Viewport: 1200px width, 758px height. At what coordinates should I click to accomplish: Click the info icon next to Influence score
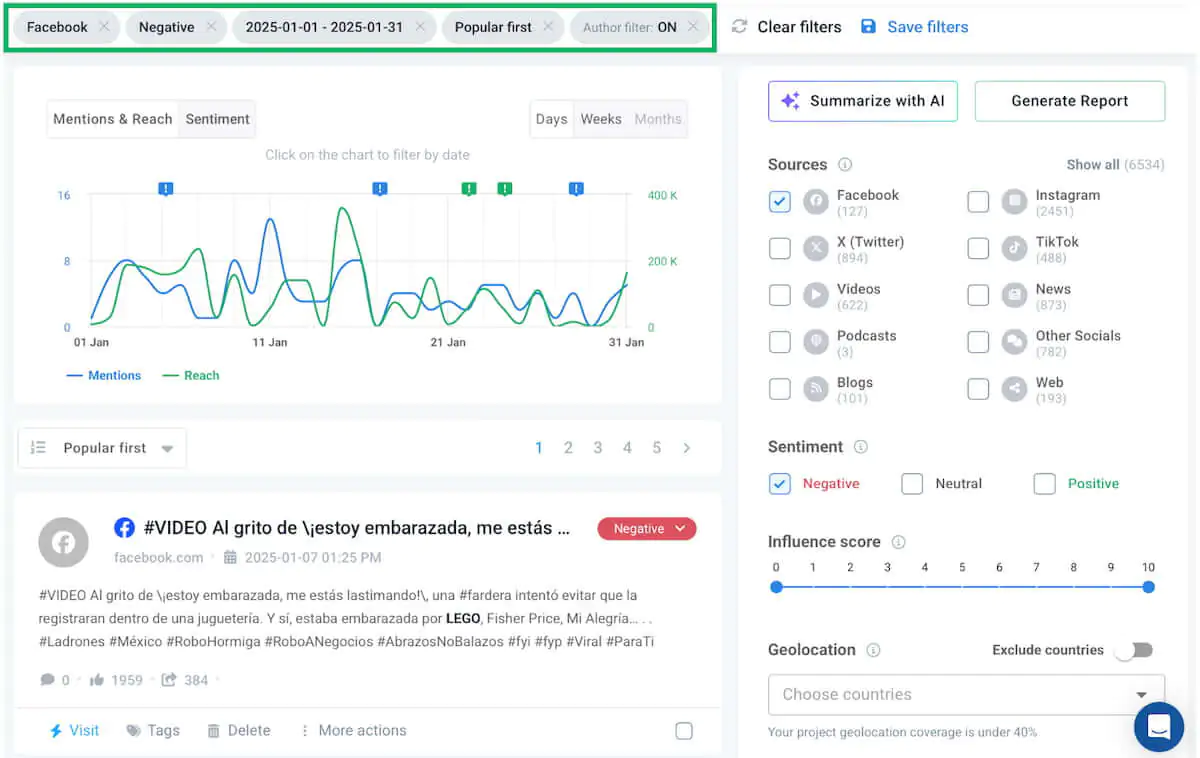(898, 542)
